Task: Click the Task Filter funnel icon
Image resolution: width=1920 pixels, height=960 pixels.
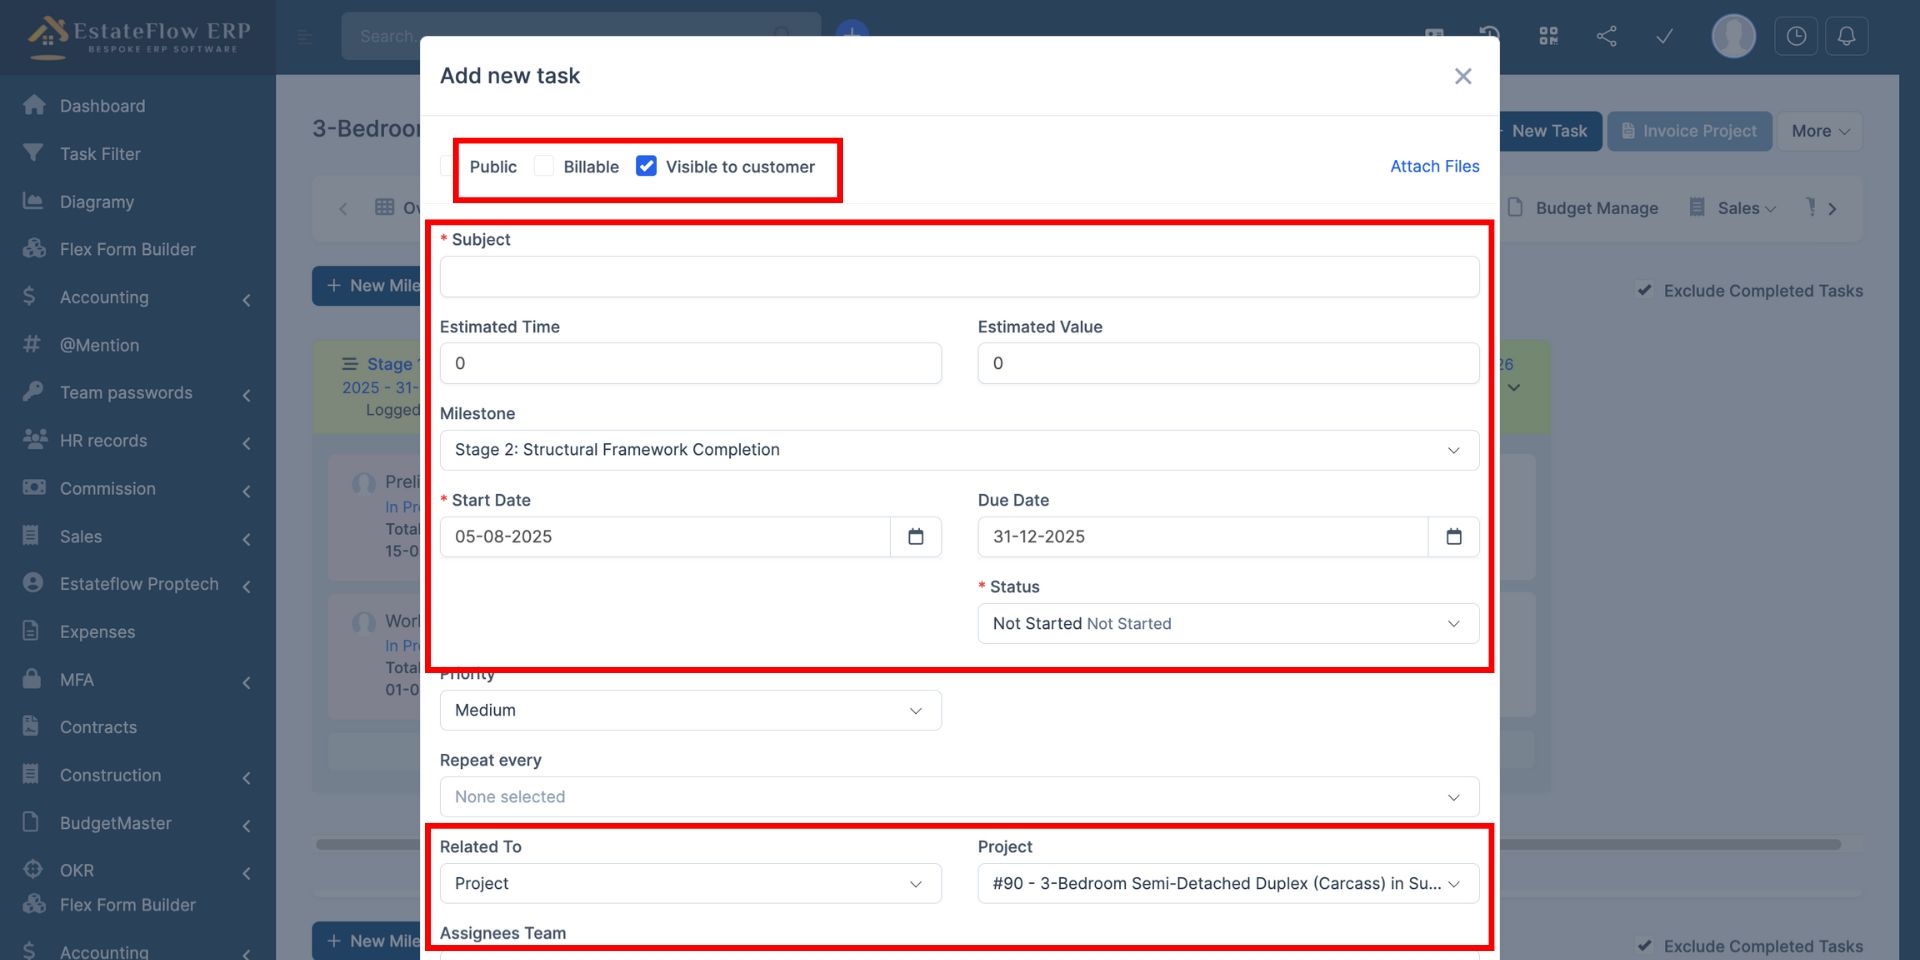Action: [x=34, y=154]
